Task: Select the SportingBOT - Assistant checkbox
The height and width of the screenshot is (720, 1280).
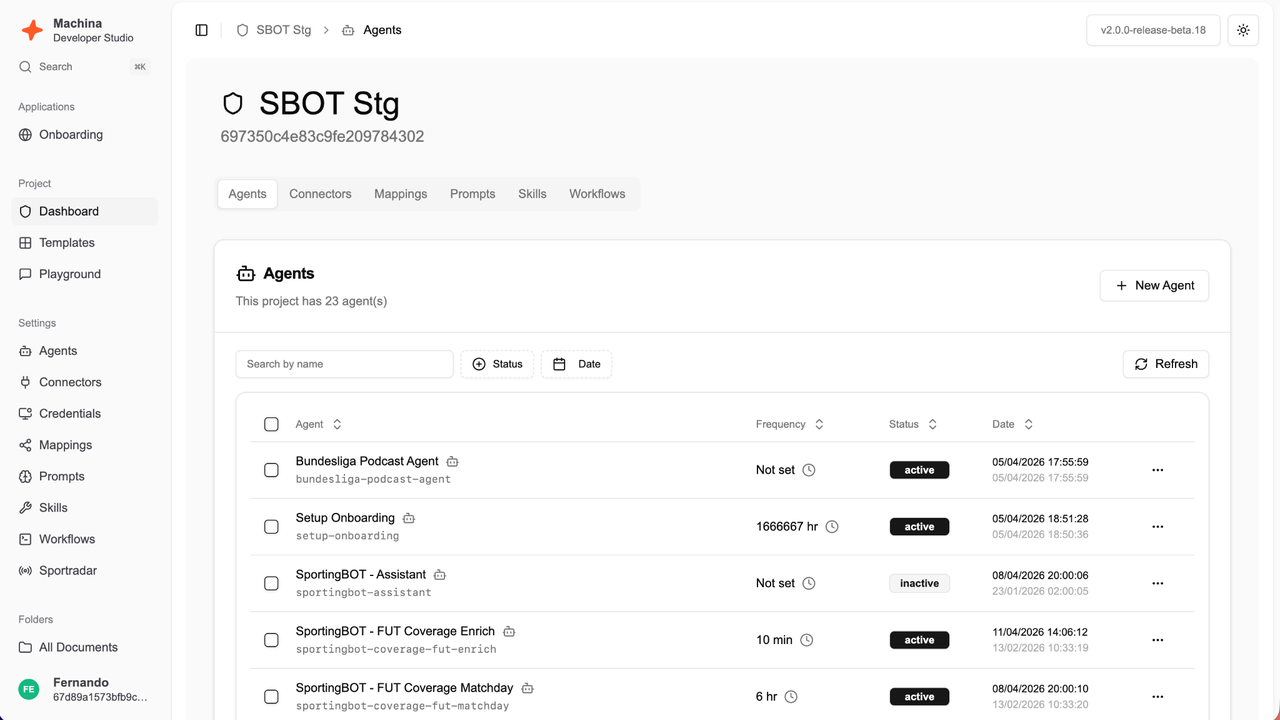Action: tap(271, 583)
